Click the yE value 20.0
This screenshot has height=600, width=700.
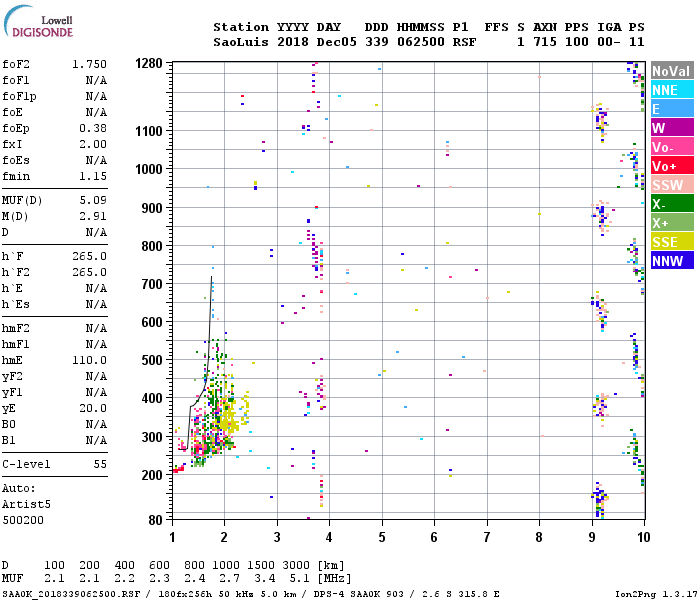click(x=93, y=408)
